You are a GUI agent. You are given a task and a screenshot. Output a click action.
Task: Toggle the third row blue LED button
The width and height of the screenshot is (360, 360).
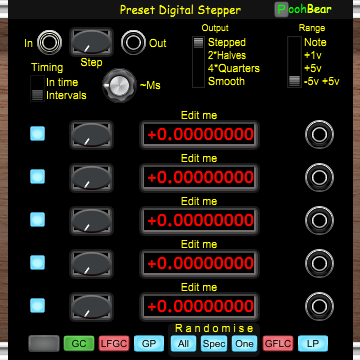click(x=37, y=219)
